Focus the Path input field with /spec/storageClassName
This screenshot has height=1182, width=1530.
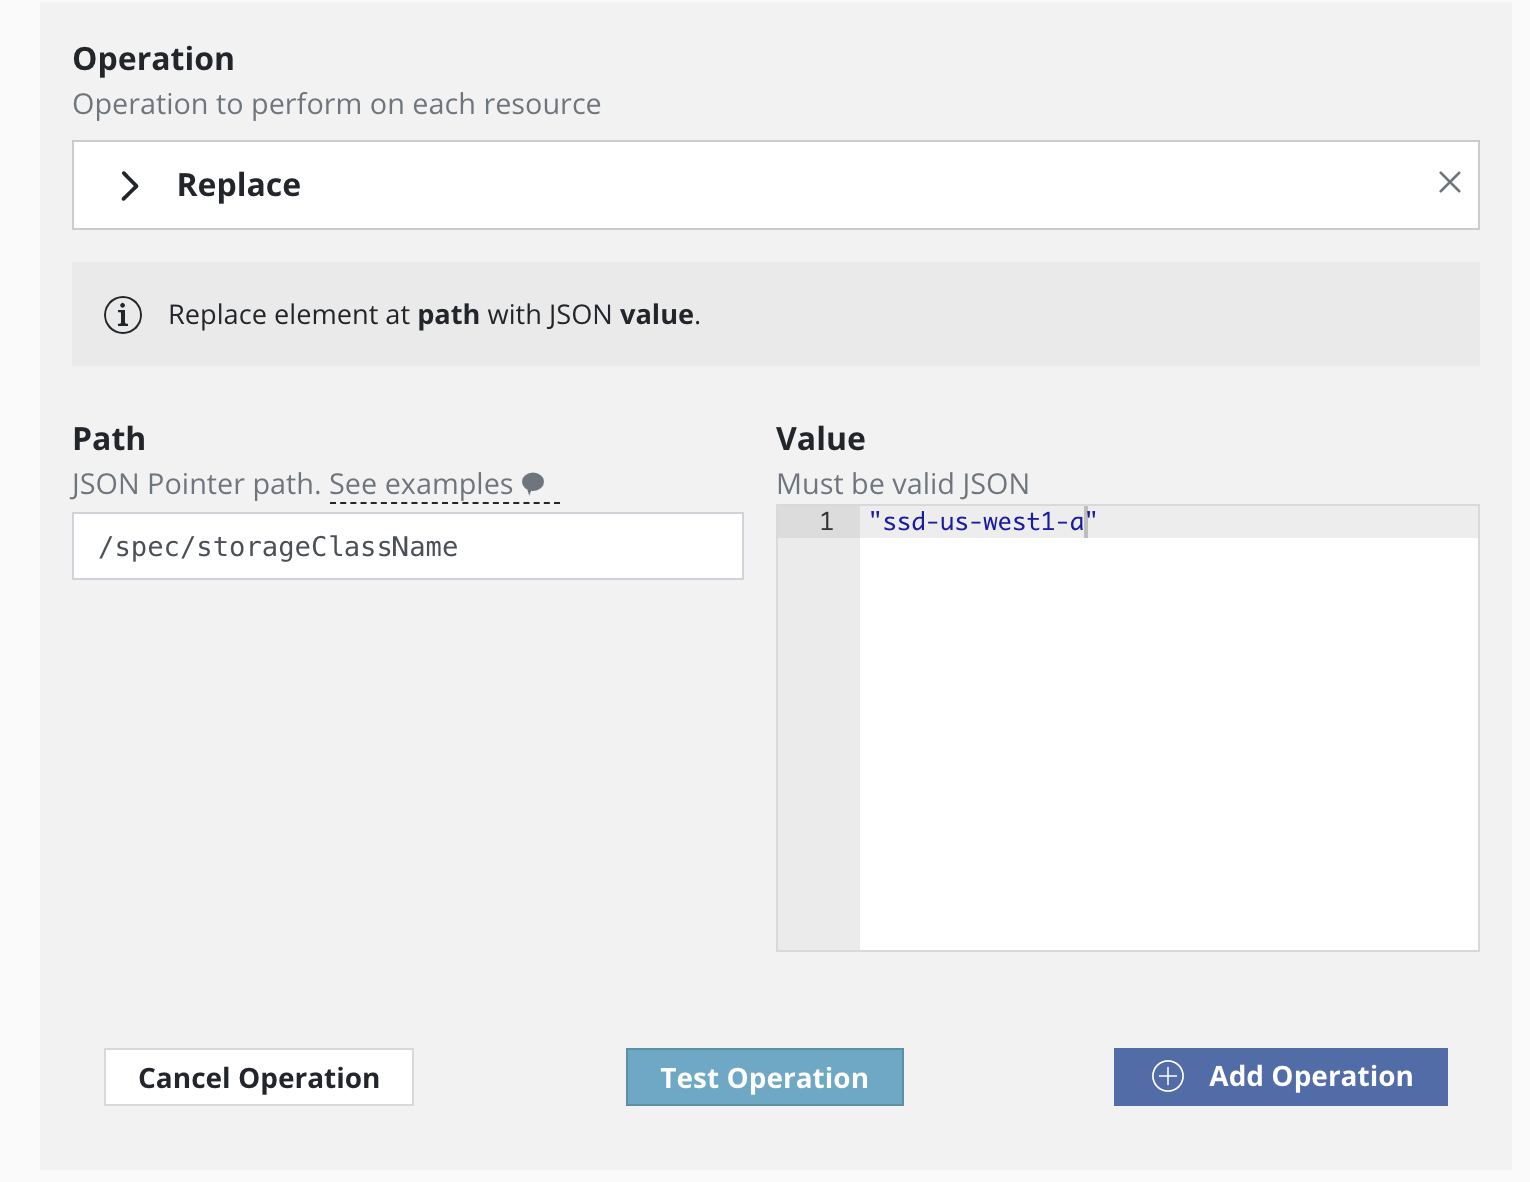(407, 546)
